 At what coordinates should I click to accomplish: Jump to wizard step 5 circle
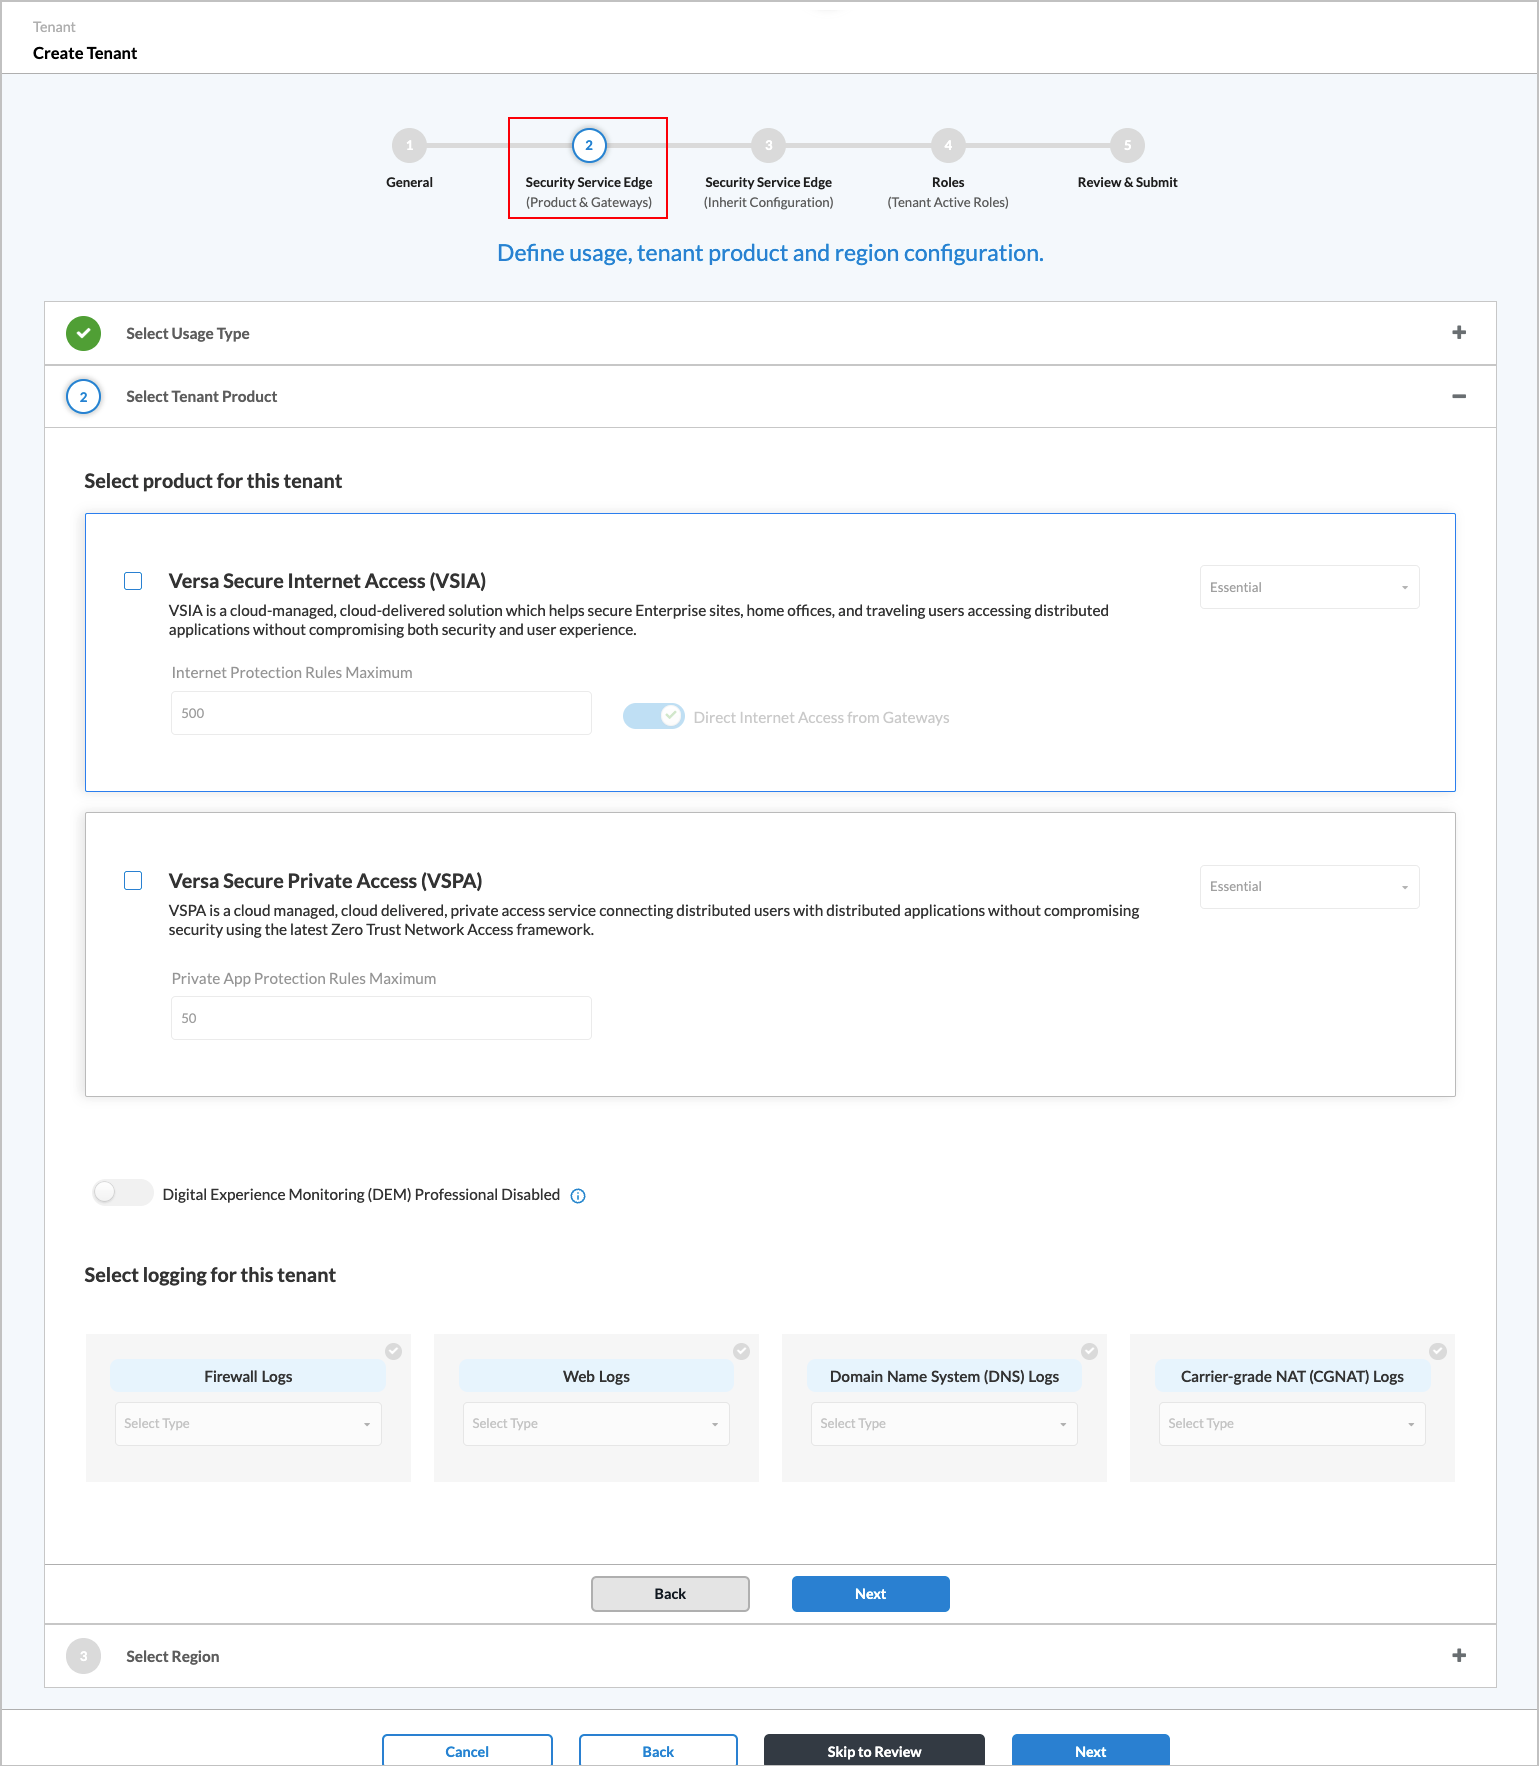(1127, 145)
